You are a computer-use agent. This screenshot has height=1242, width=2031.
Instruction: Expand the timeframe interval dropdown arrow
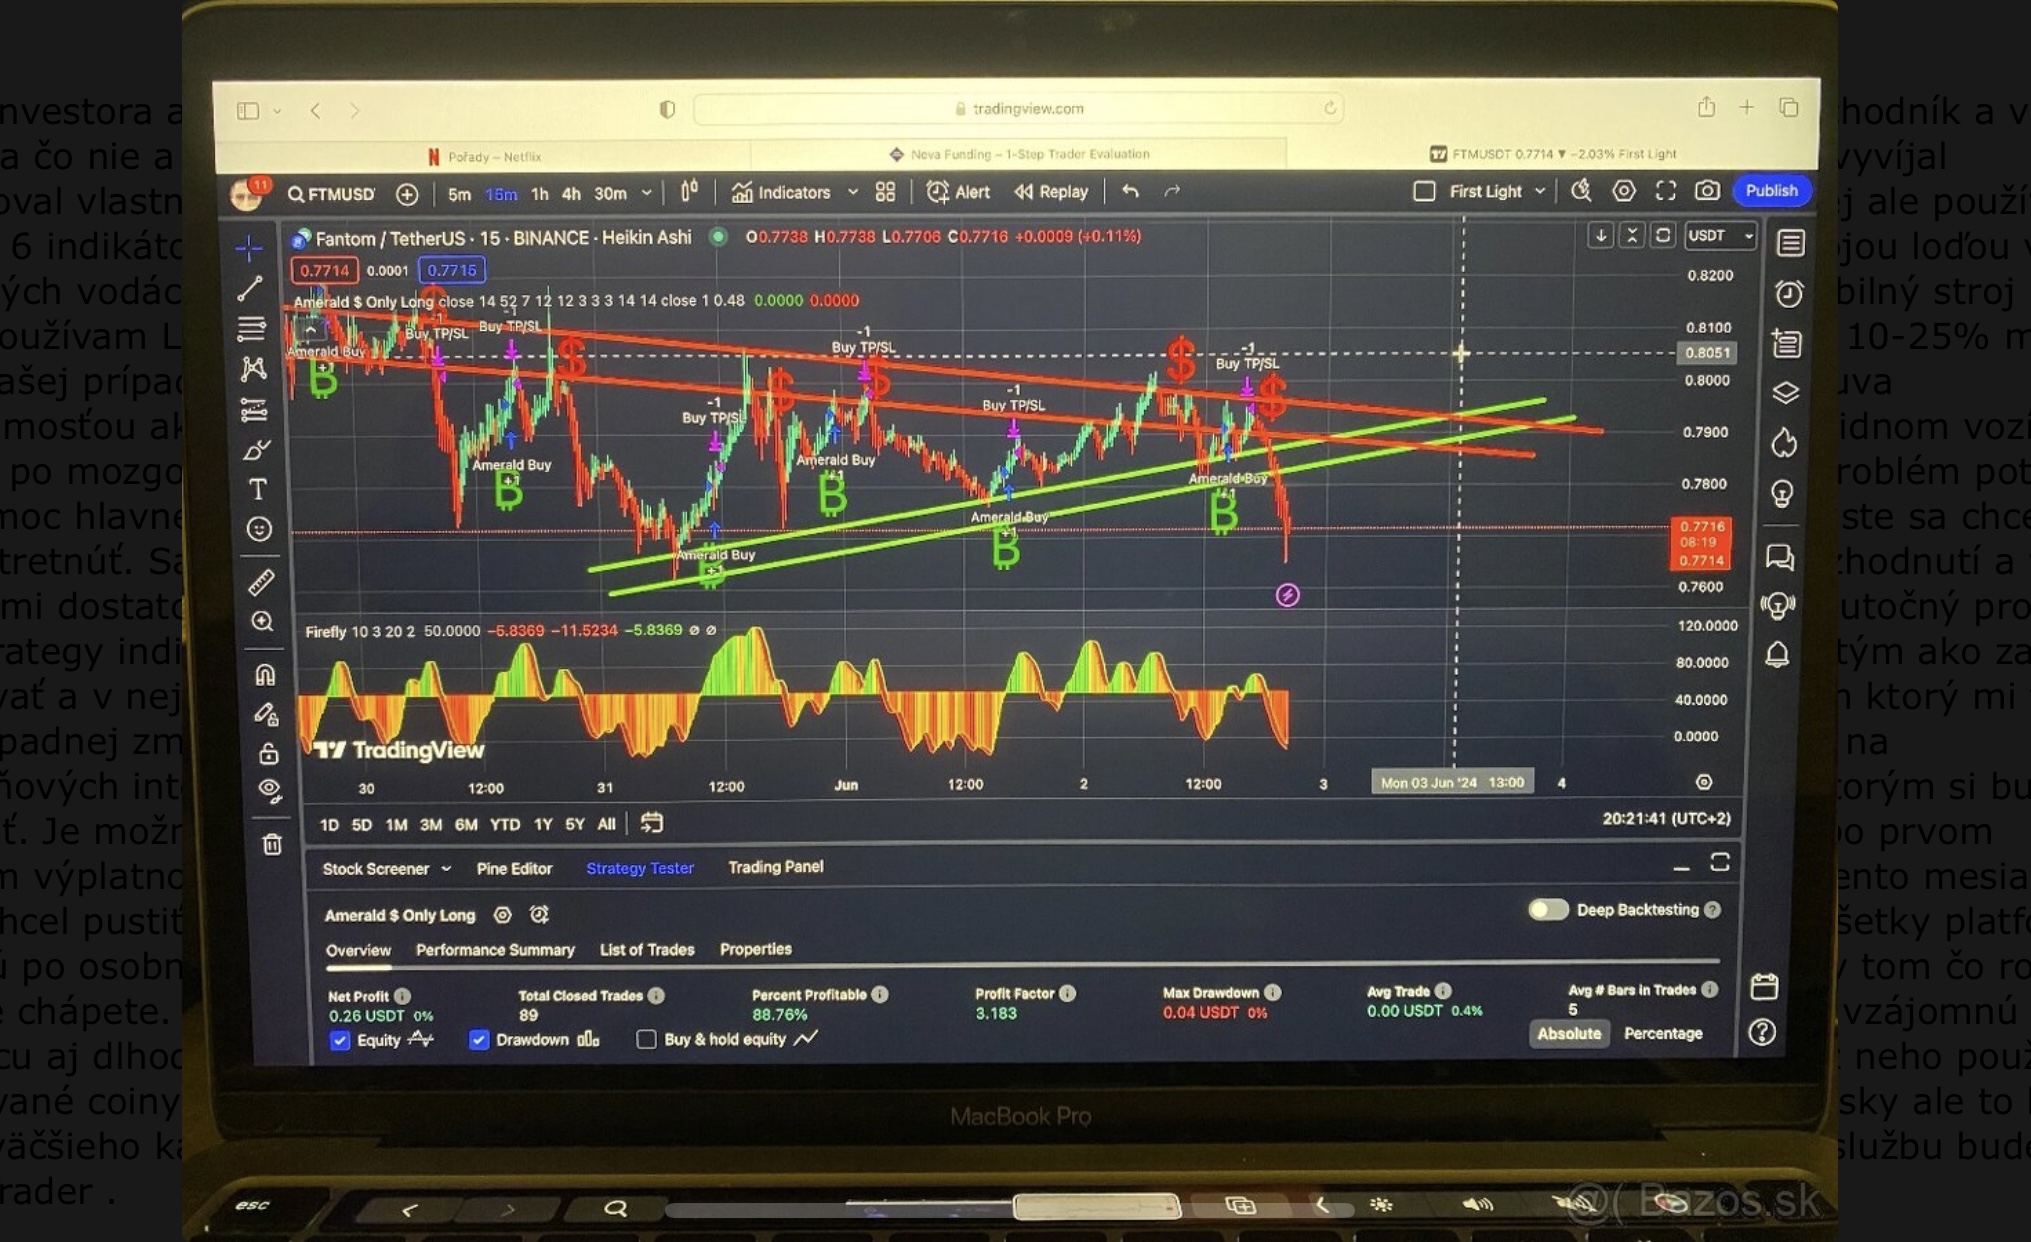point(646,192)
